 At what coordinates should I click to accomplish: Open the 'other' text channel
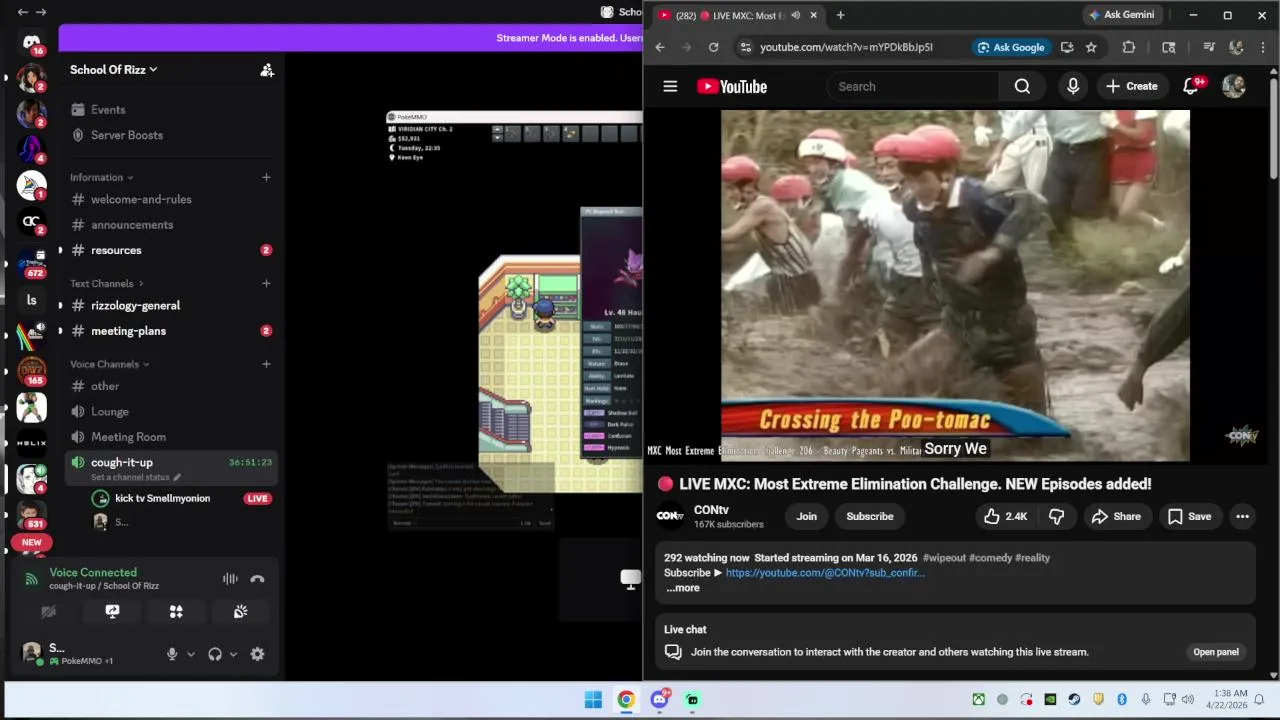tap(105, 386)
